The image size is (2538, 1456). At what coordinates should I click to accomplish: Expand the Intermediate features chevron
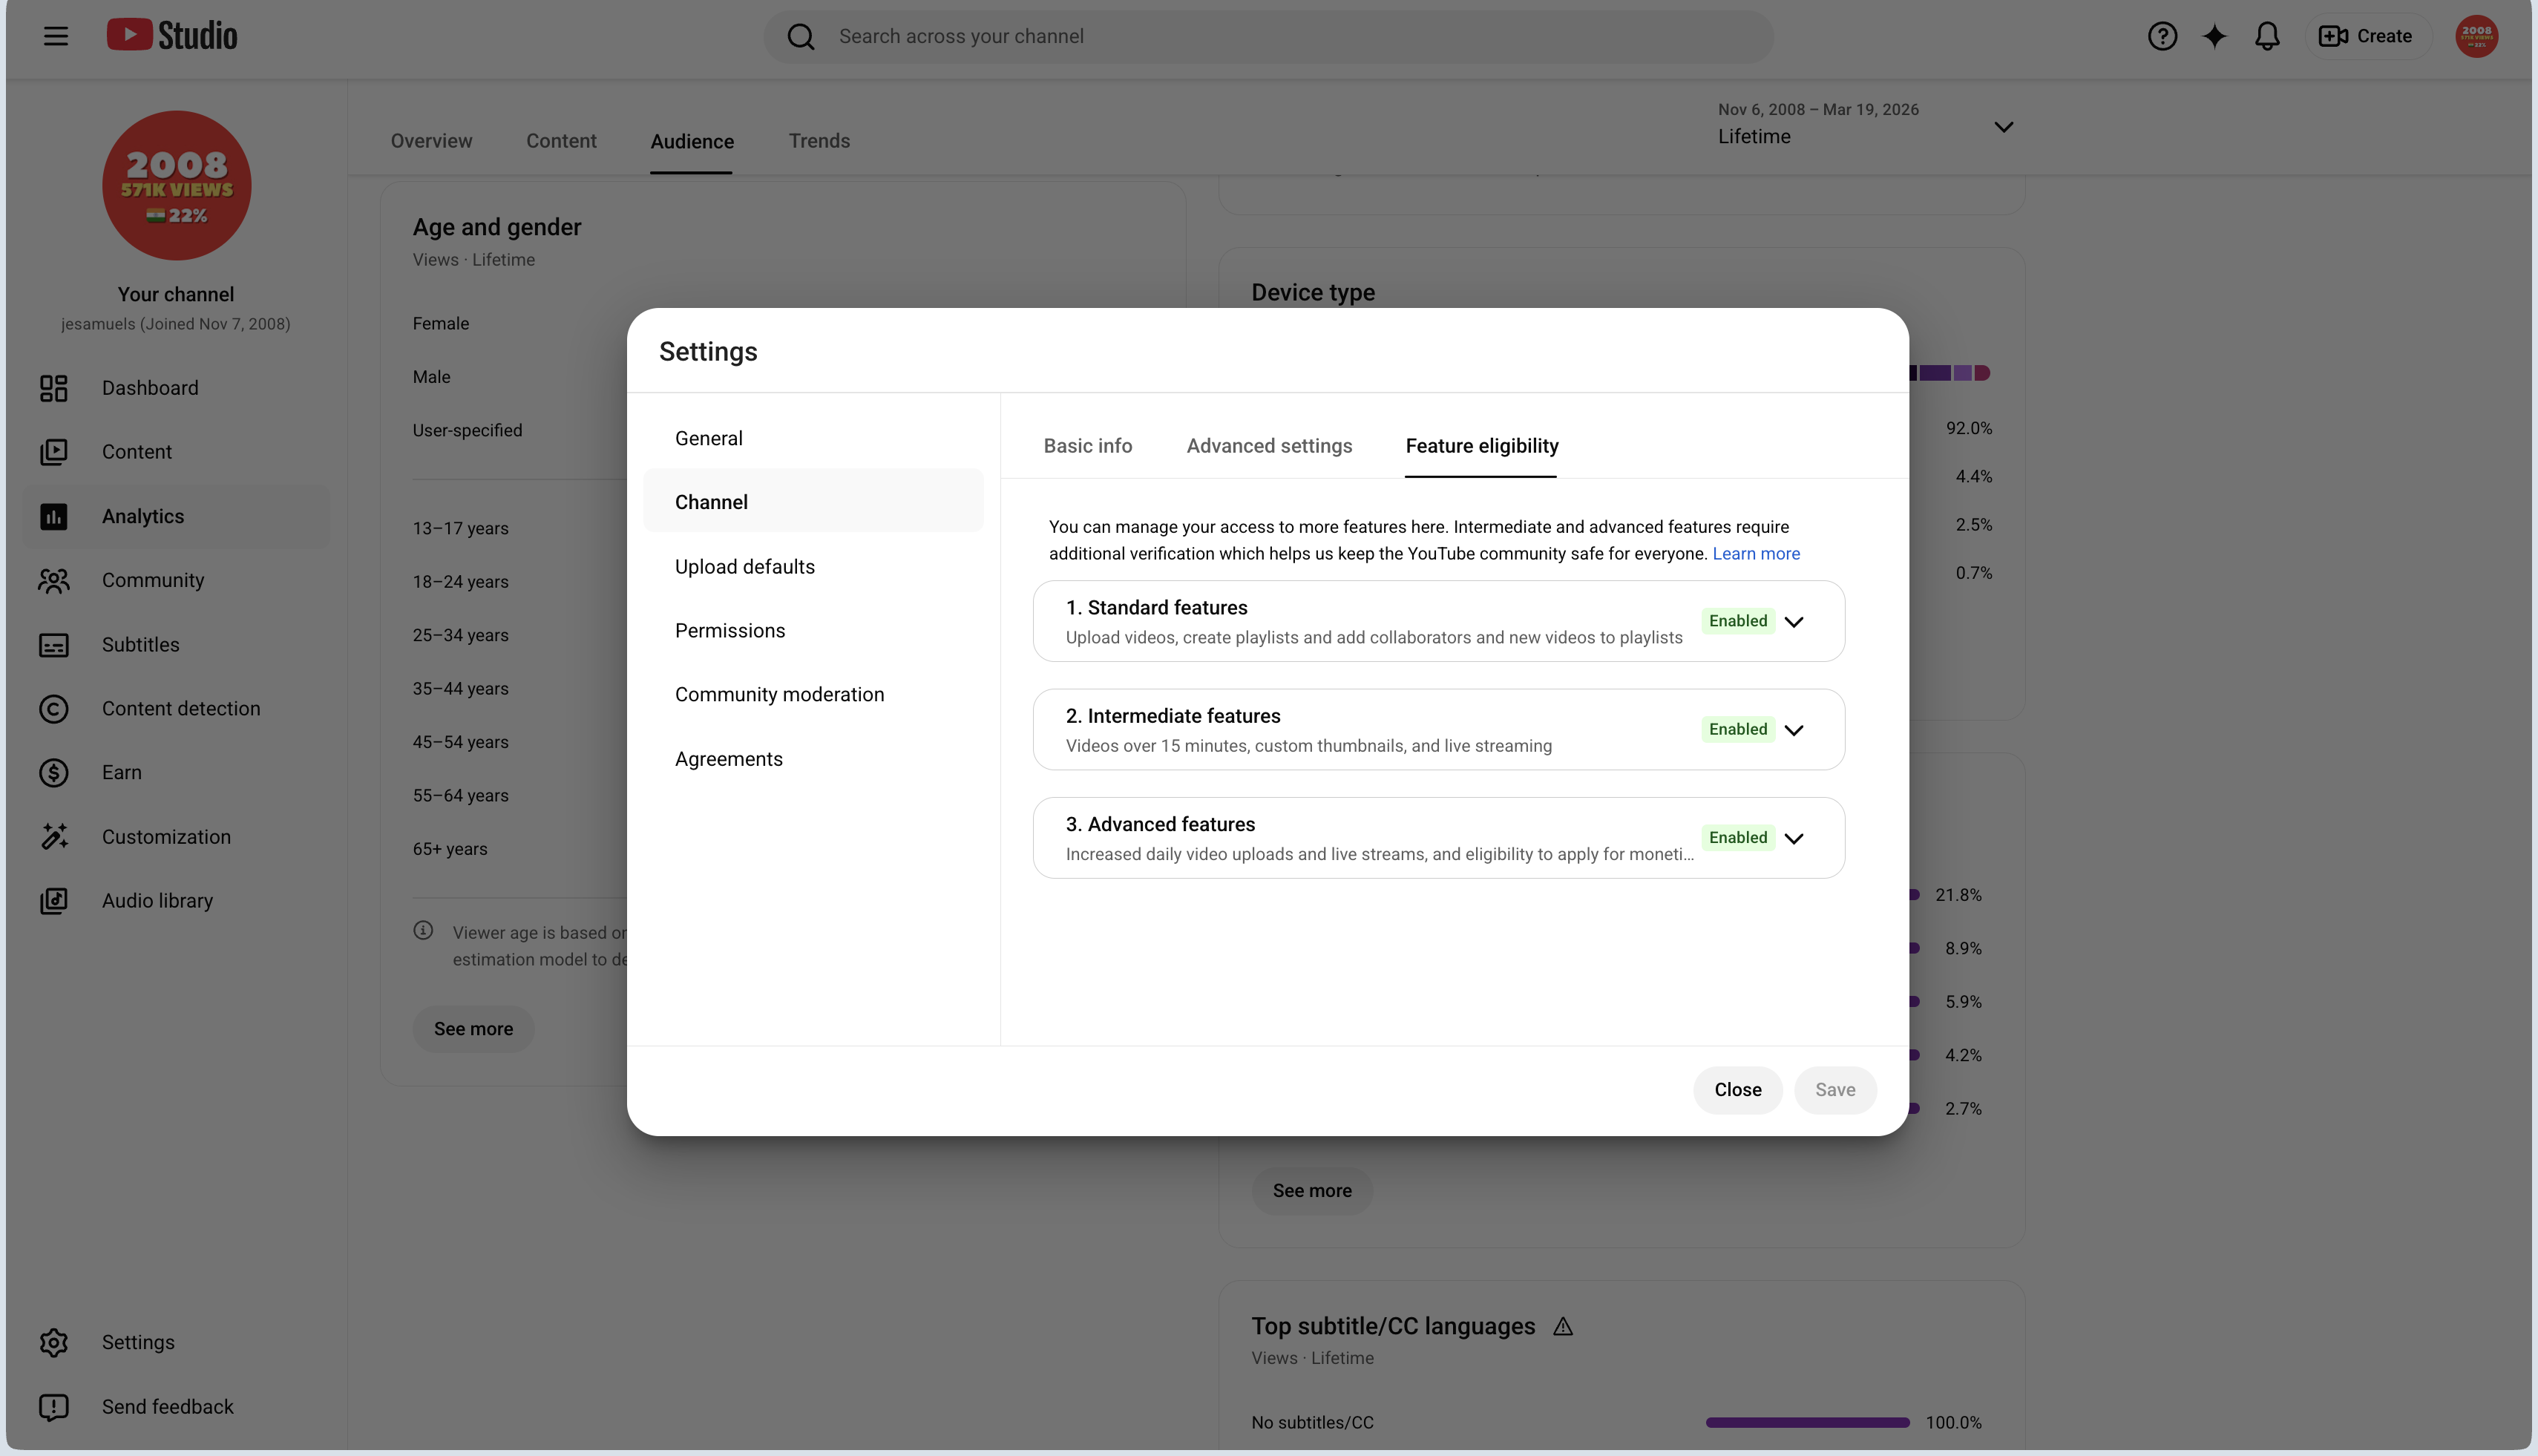[x=1794, y=730]
